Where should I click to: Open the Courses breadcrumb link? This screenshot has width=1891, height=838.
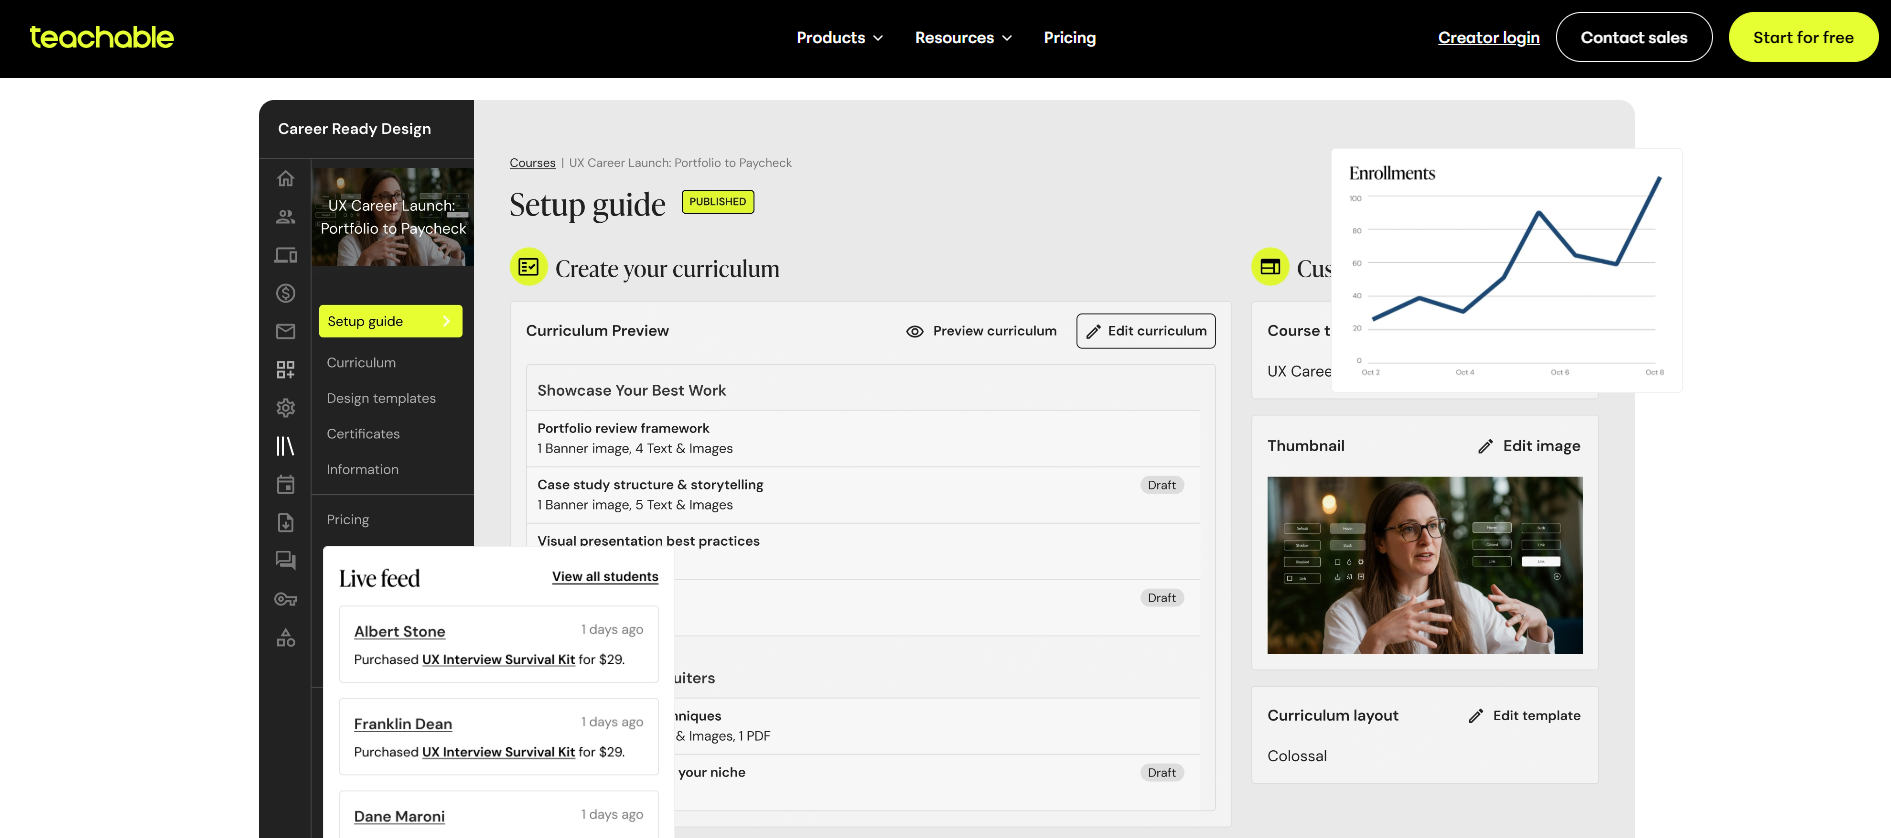[x=532, y=163]
